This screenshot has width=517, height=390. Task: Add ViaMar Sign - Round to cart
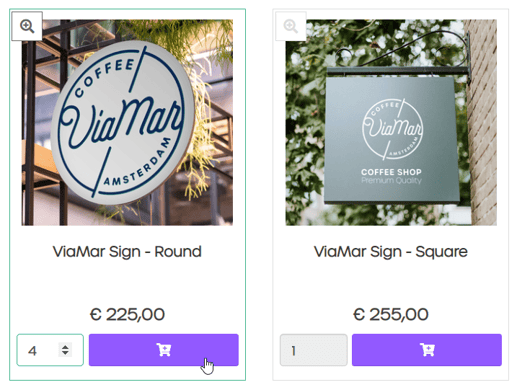[x=164, y=350]
